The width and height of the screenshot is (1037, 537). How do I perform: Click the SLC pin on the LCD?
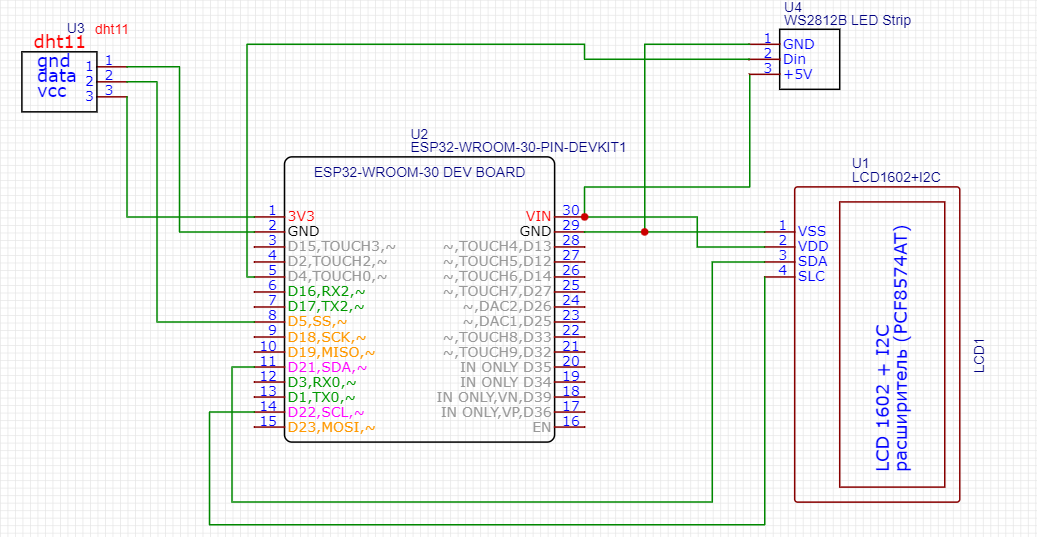[811, 276]
